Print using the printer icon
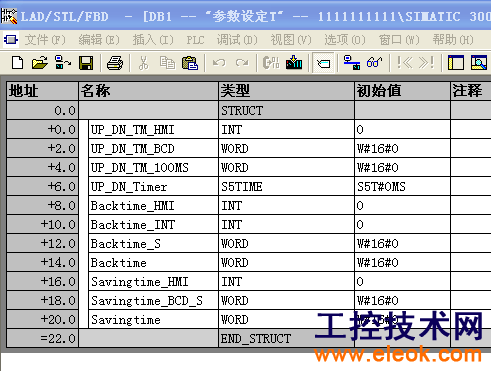This screenshot has height=371, width=491. pyautogui.click(x=115, y=63)
